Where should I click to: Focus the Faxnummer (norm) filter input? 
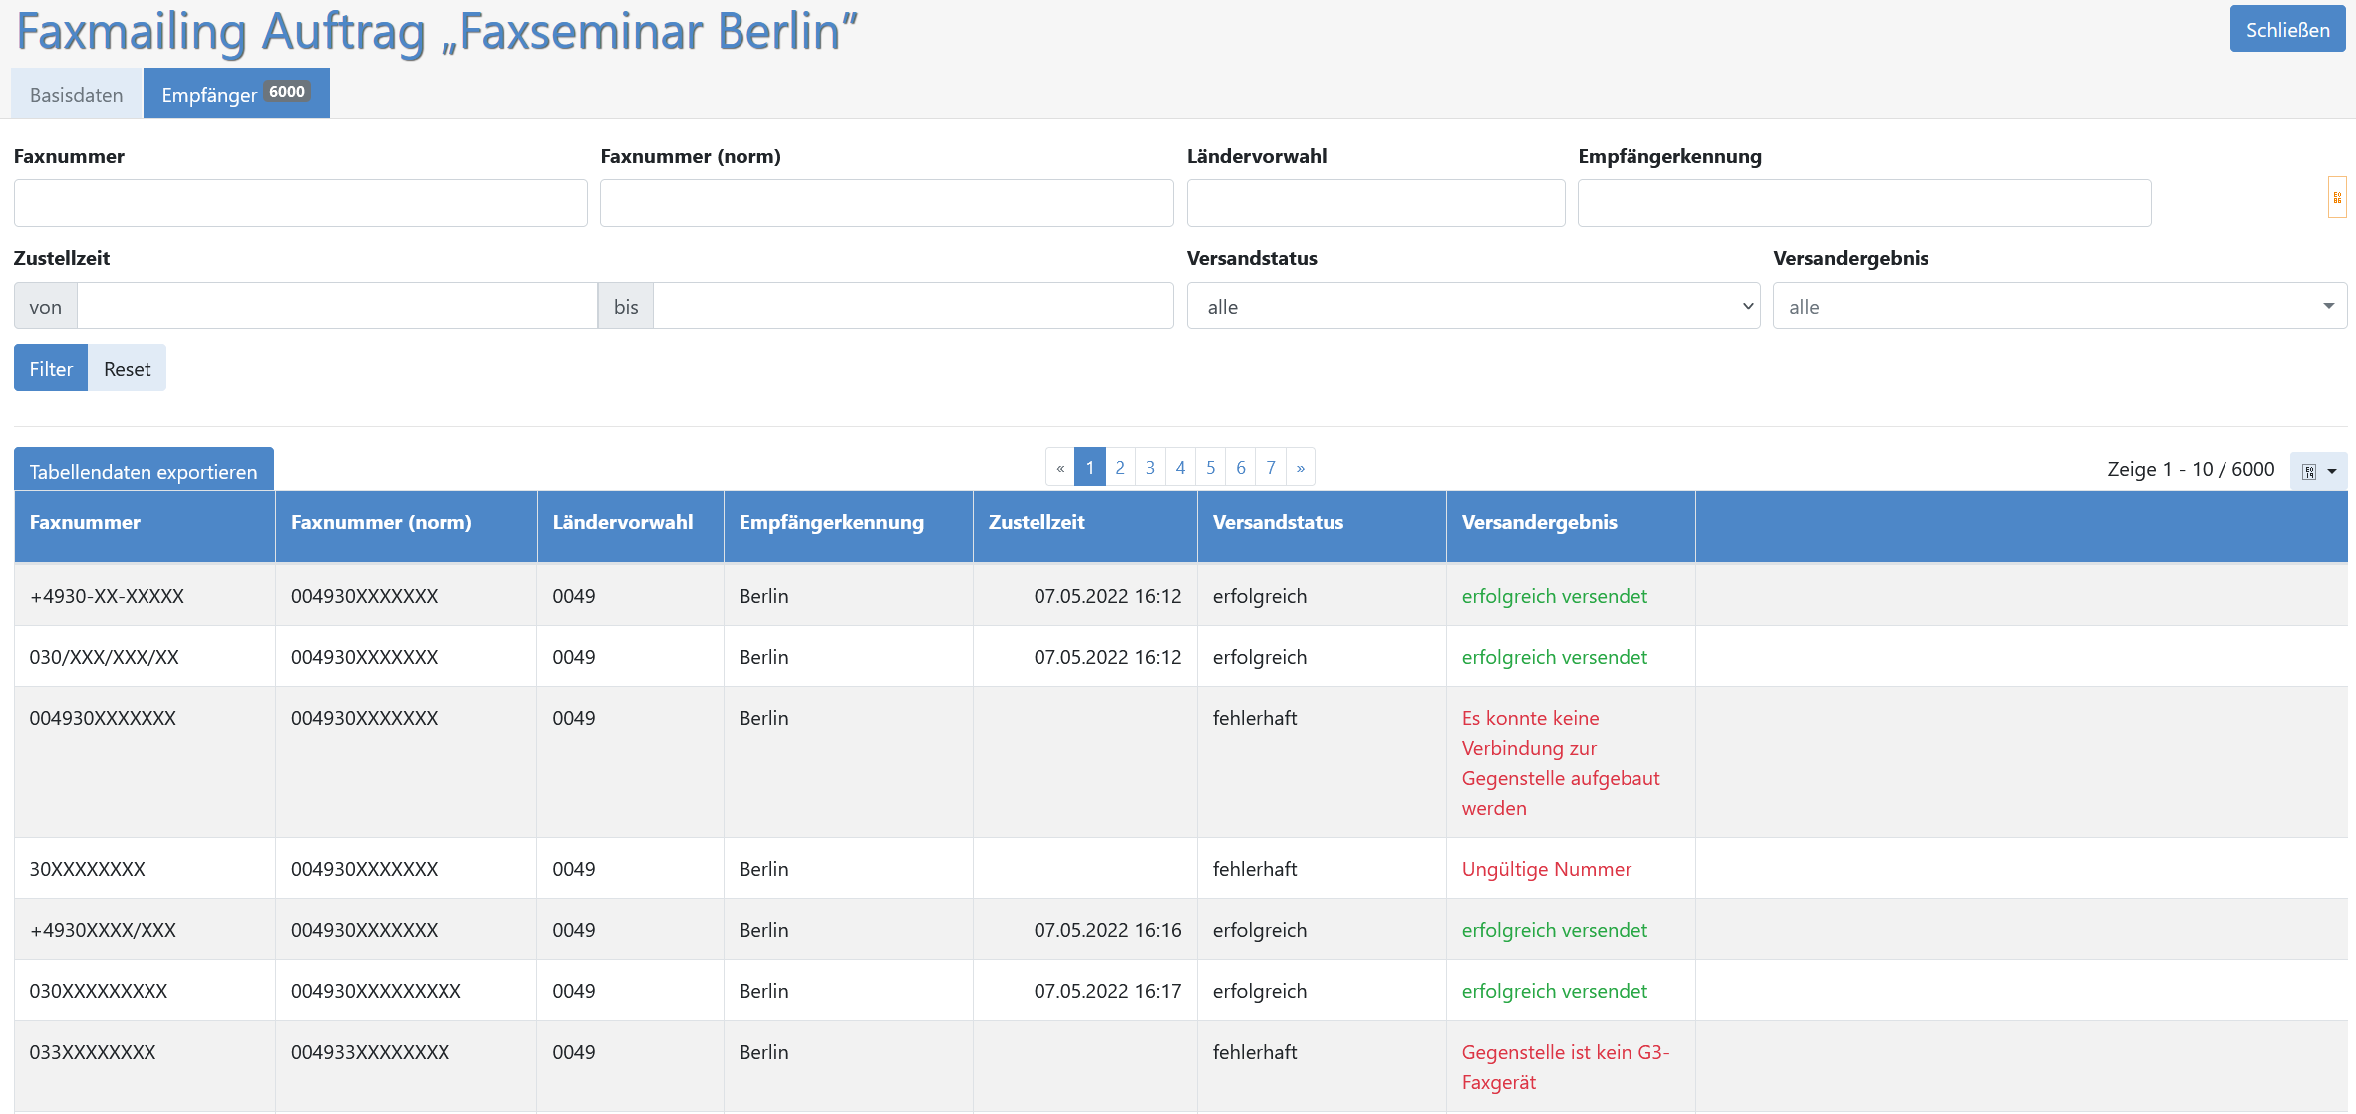pos(886,203)
